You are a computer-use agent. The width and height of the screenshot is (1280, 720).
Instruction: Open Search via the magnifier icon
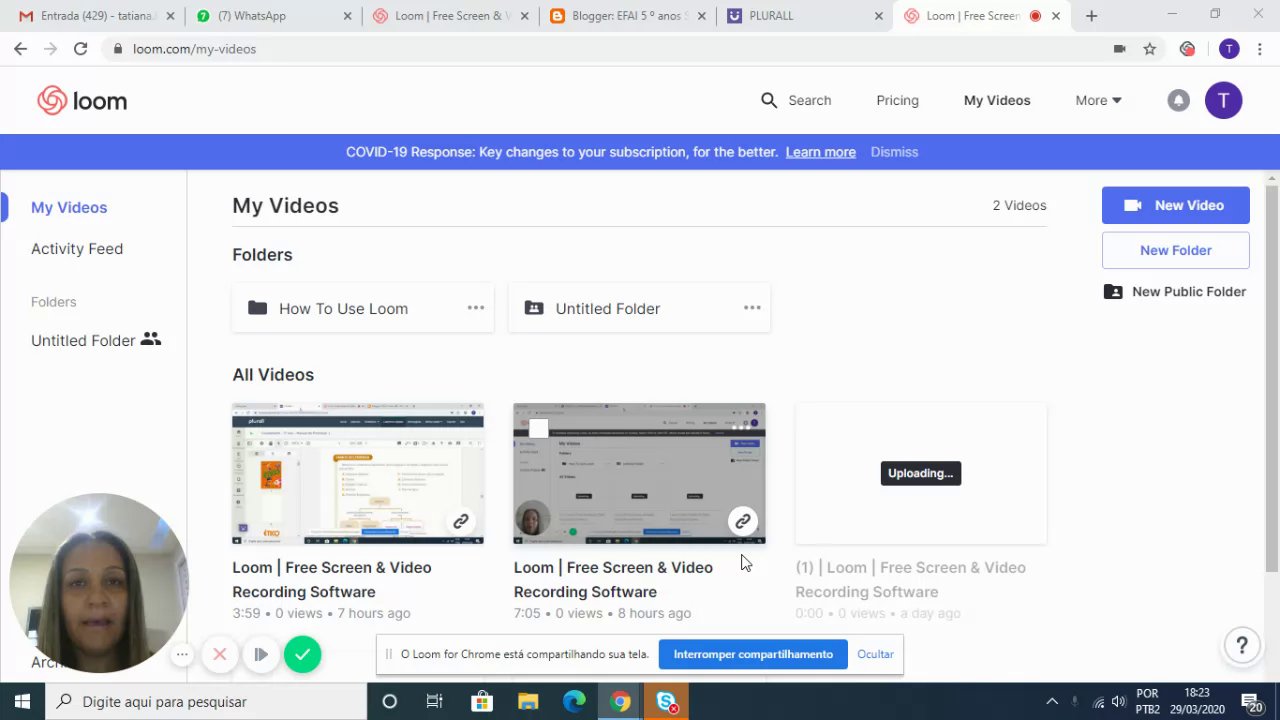click(x=769, y=100)
